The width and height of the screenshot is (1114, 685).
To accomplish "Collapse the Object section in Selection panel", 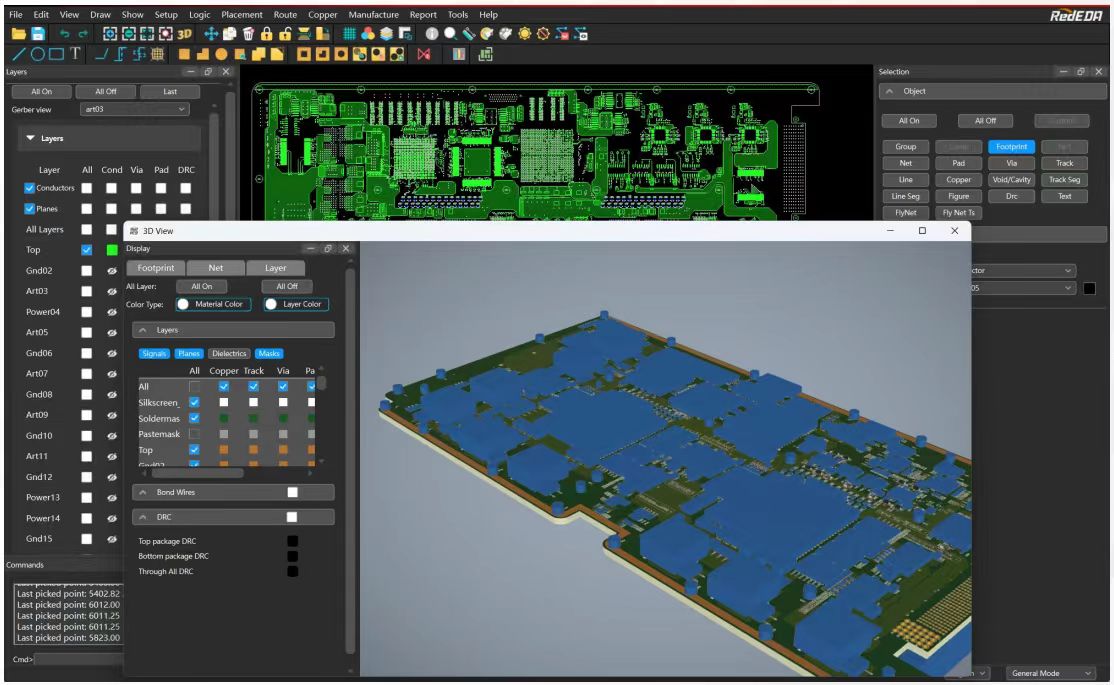I will tap(890, 91).
